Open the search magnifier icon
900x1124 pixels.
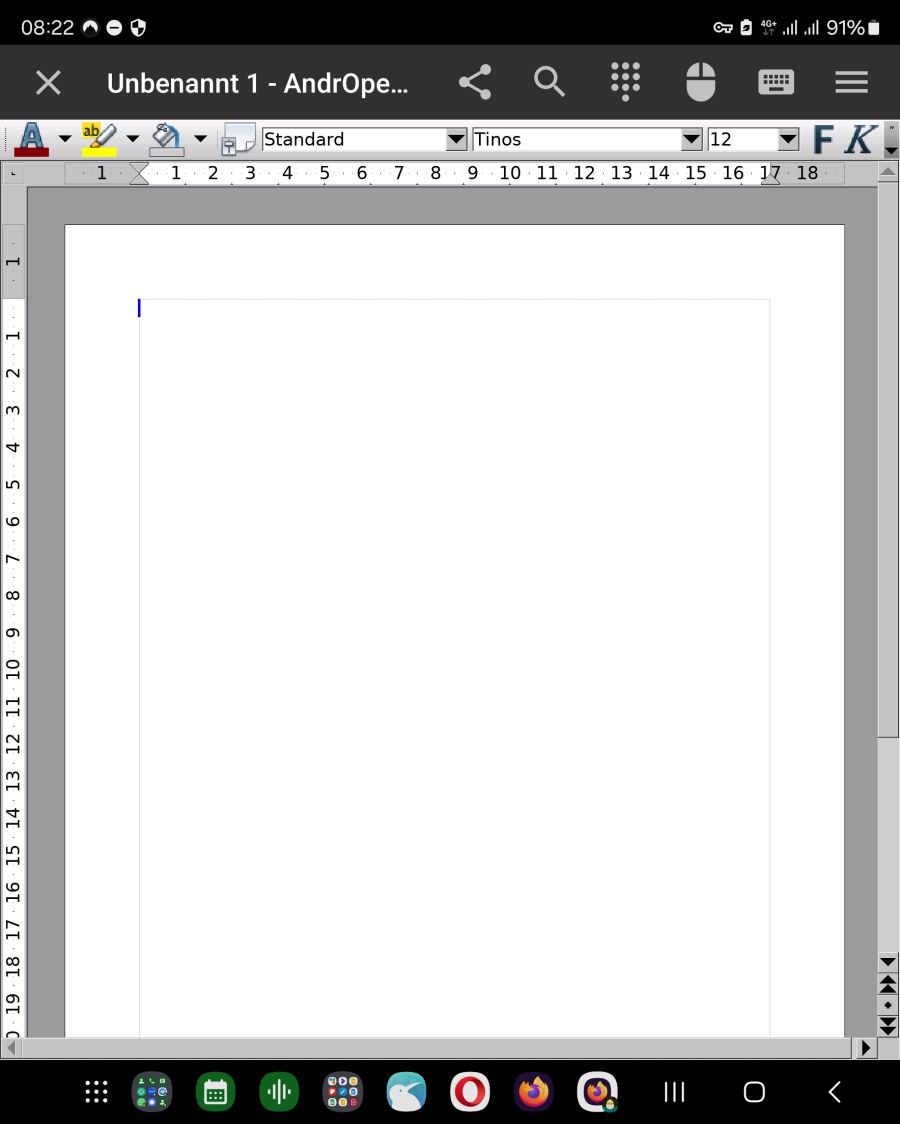(549, 82)
